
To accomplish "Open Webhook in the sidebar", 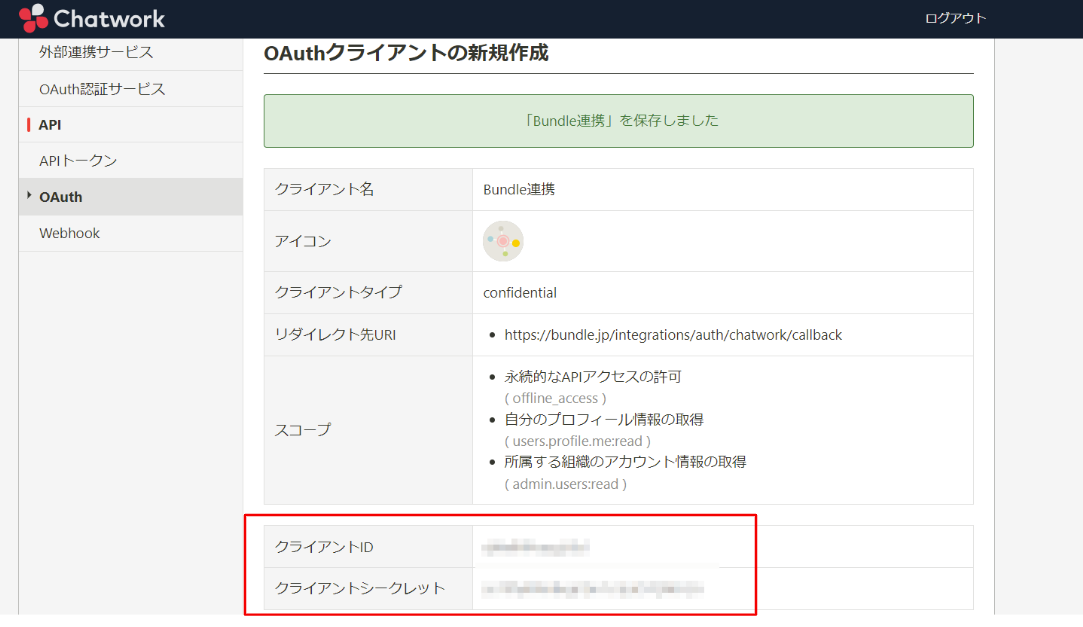I will [70, 233].
